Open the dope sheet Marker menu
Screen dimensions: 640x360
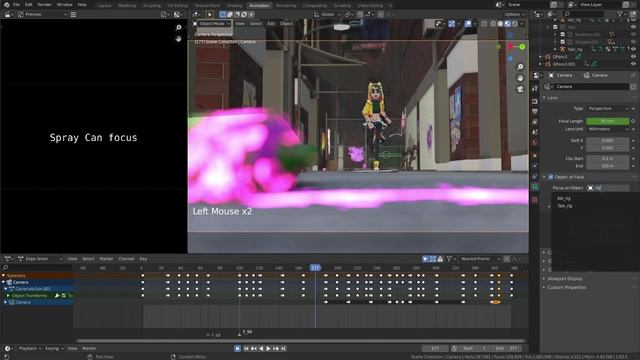106,259
